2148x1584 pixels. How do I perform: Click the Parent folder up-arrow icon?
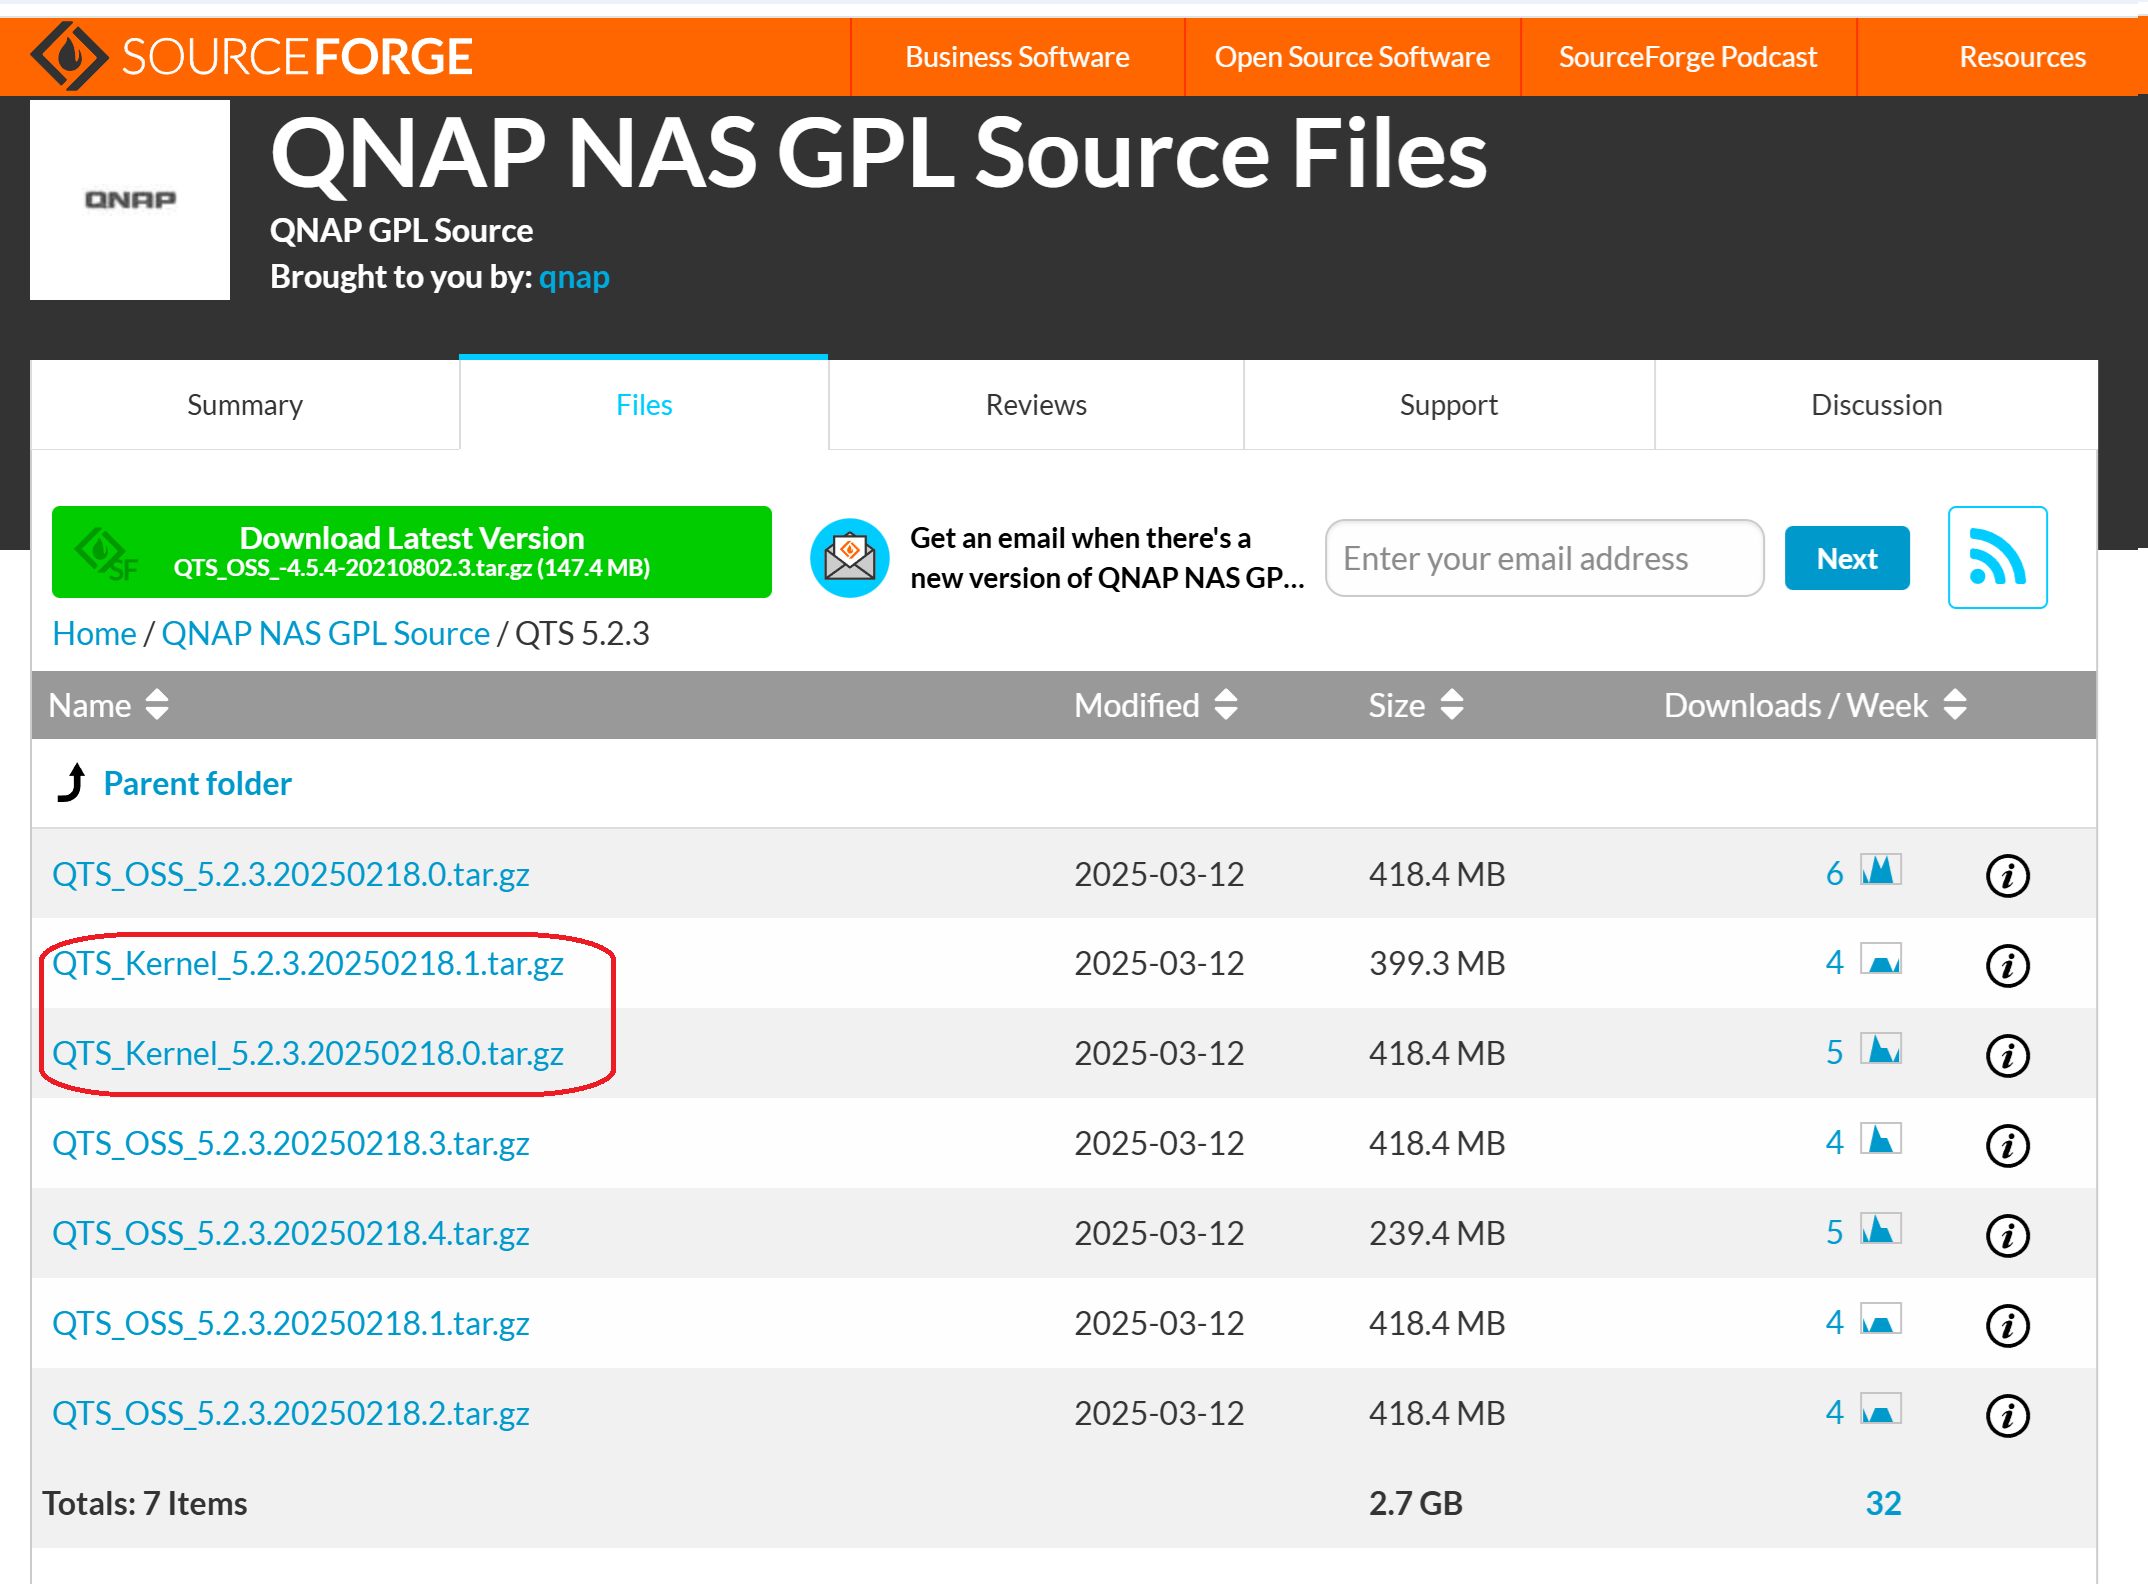(72, 783)
